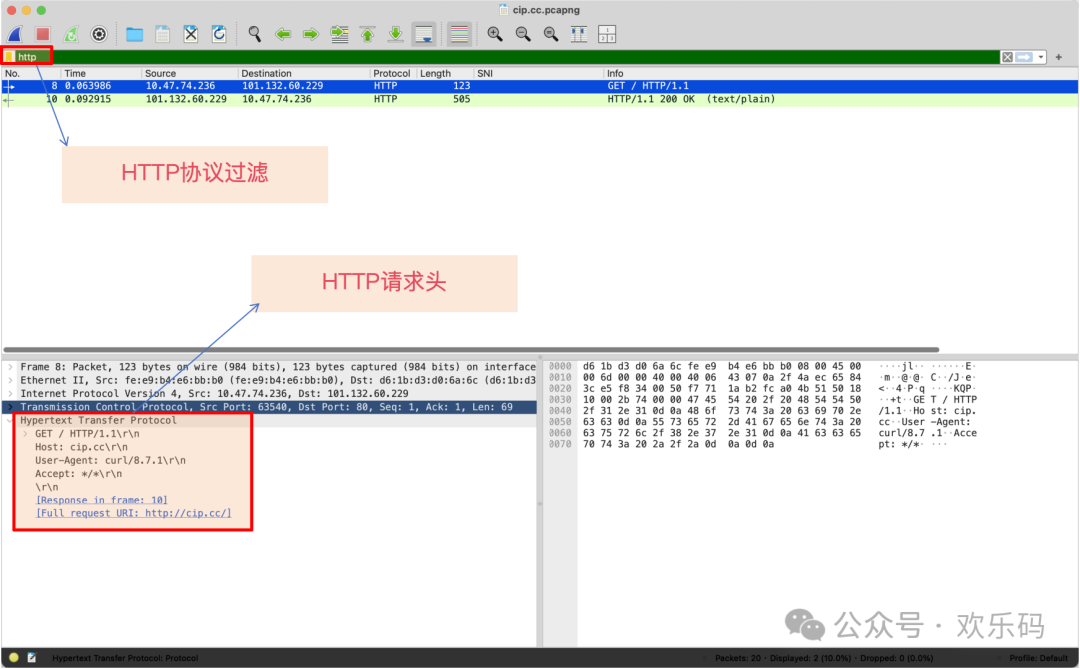Open Response in frame 10 link
This screenshot has height=669, width=1080.
click(x=100, y=500)
